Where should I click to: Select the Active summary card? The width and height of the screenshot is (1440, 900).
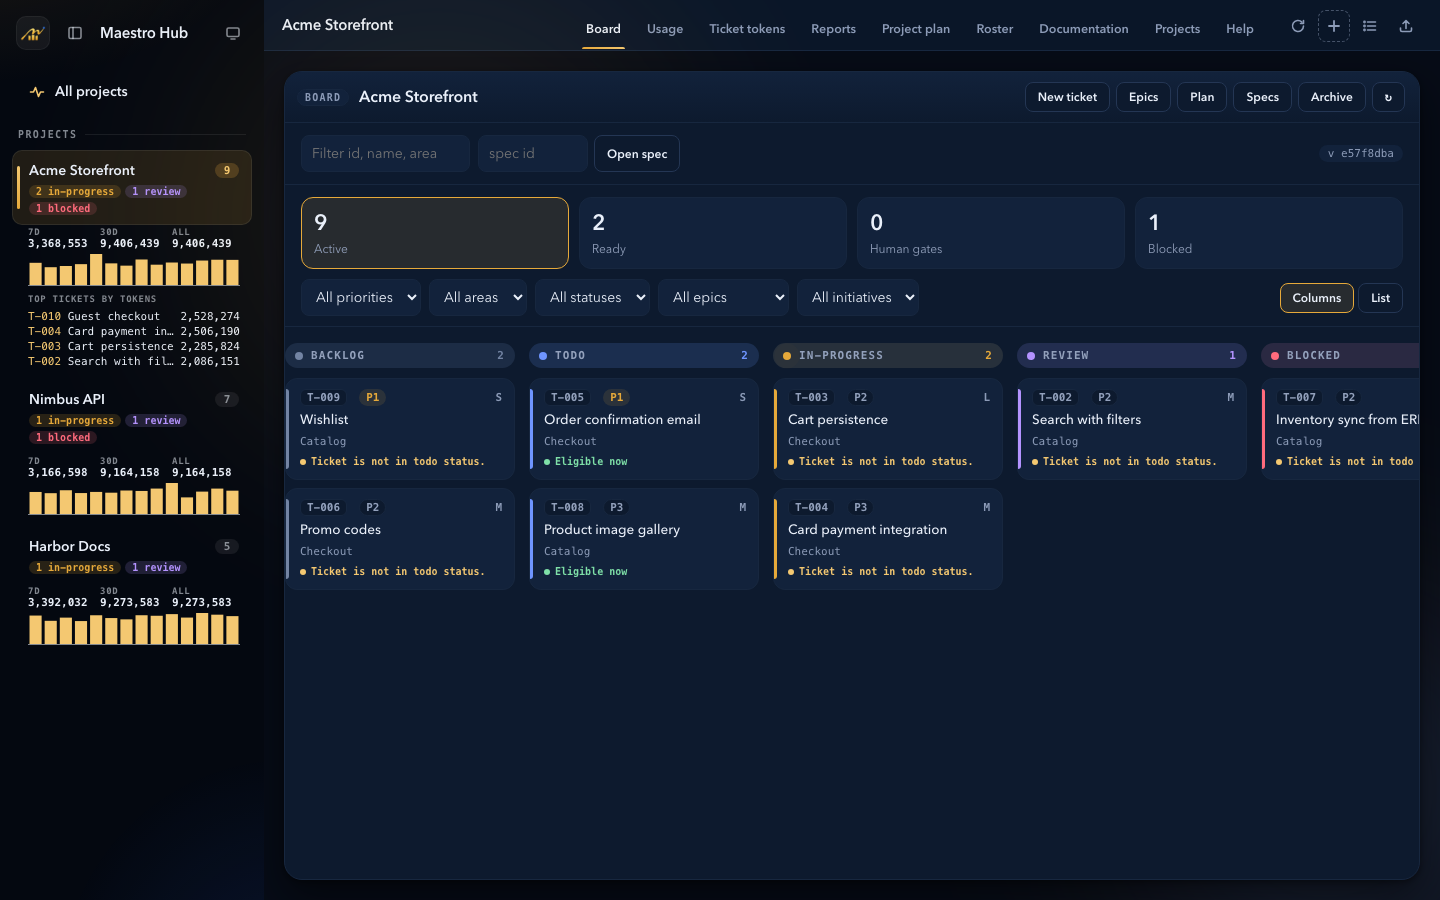click(x=435, y=233)
